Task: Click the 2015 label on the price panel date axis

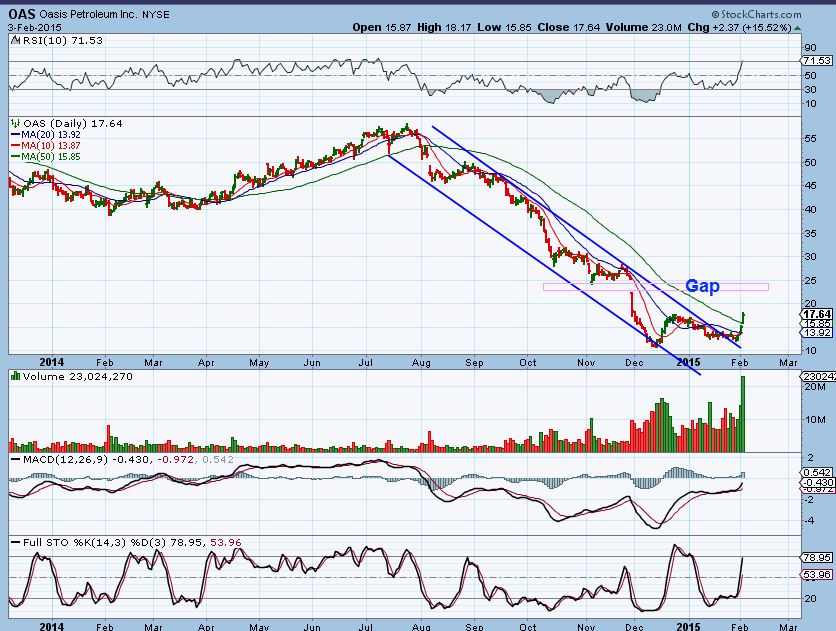Action: tap(689, 362)
